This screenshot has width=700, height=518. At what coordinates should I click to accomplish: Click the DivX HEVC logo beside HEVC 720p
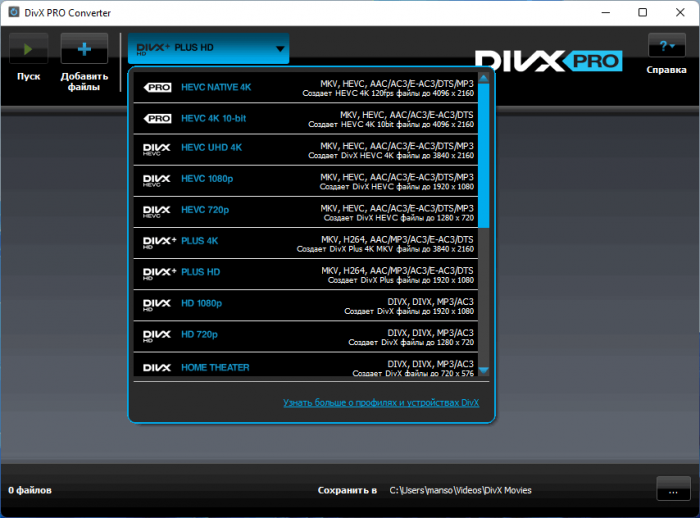(x=157, y=212)
